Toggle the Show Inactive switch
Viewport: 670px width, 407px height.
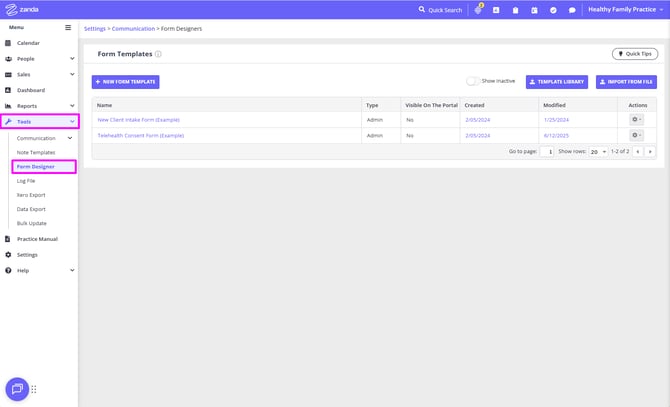click(473, 81)
